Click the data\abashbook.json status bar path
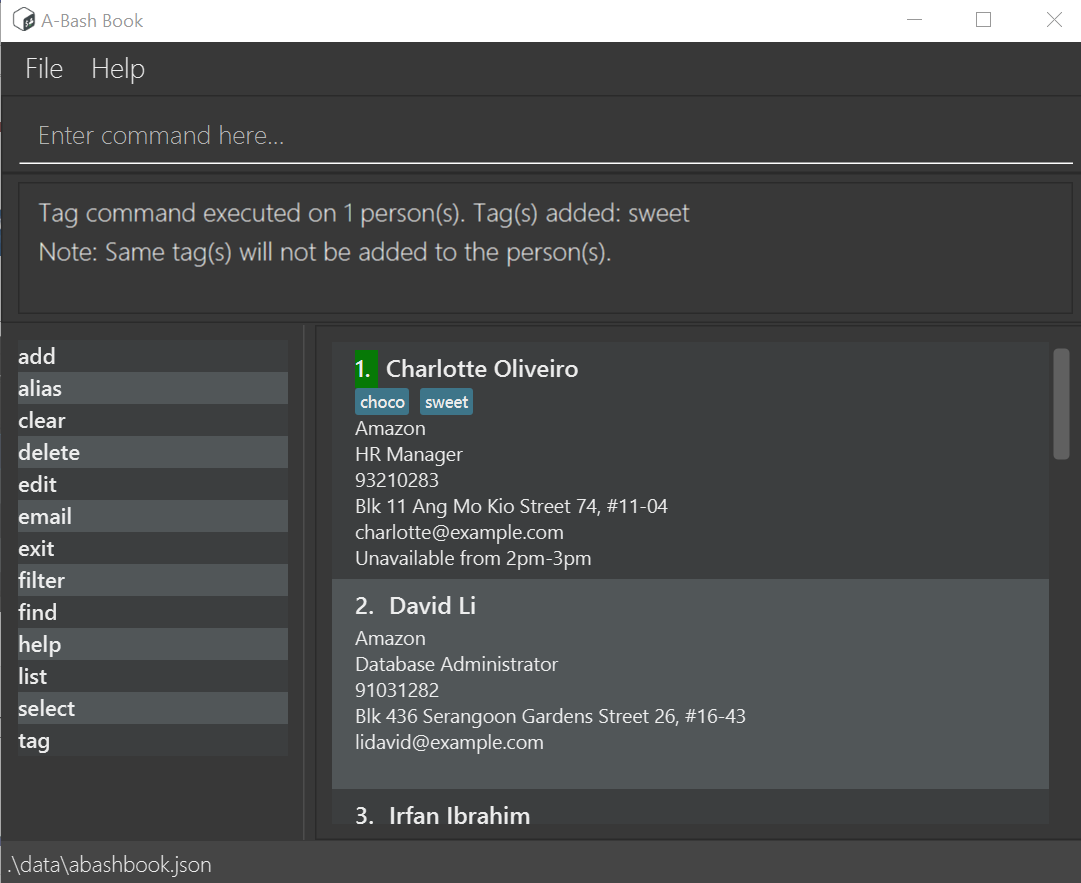Viewport: 1081px width, 883px height. click(109, 864)
